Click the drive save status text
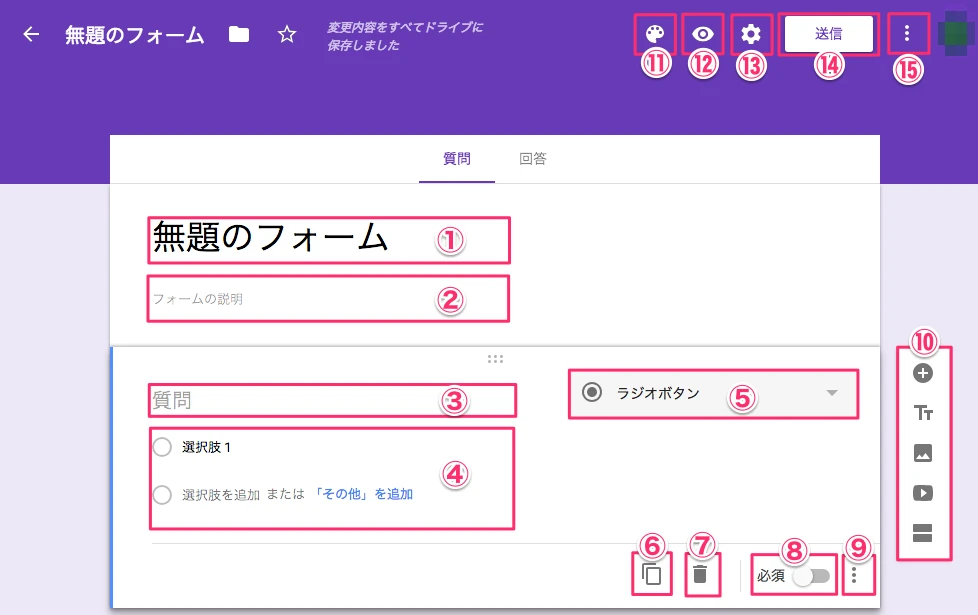978x615 pixels. [405, 36]
